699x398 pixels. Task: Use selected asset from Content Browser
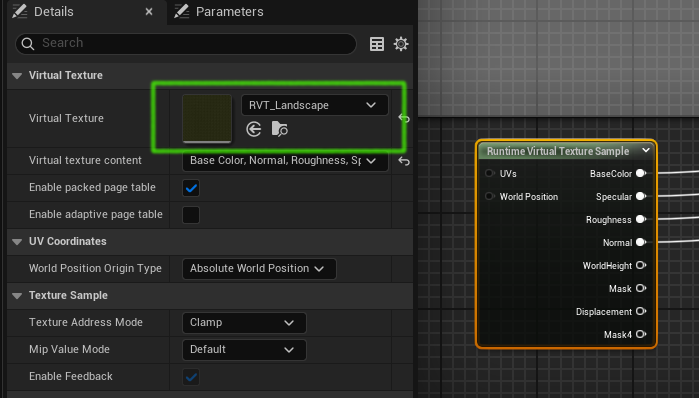[x=254, y=129]
